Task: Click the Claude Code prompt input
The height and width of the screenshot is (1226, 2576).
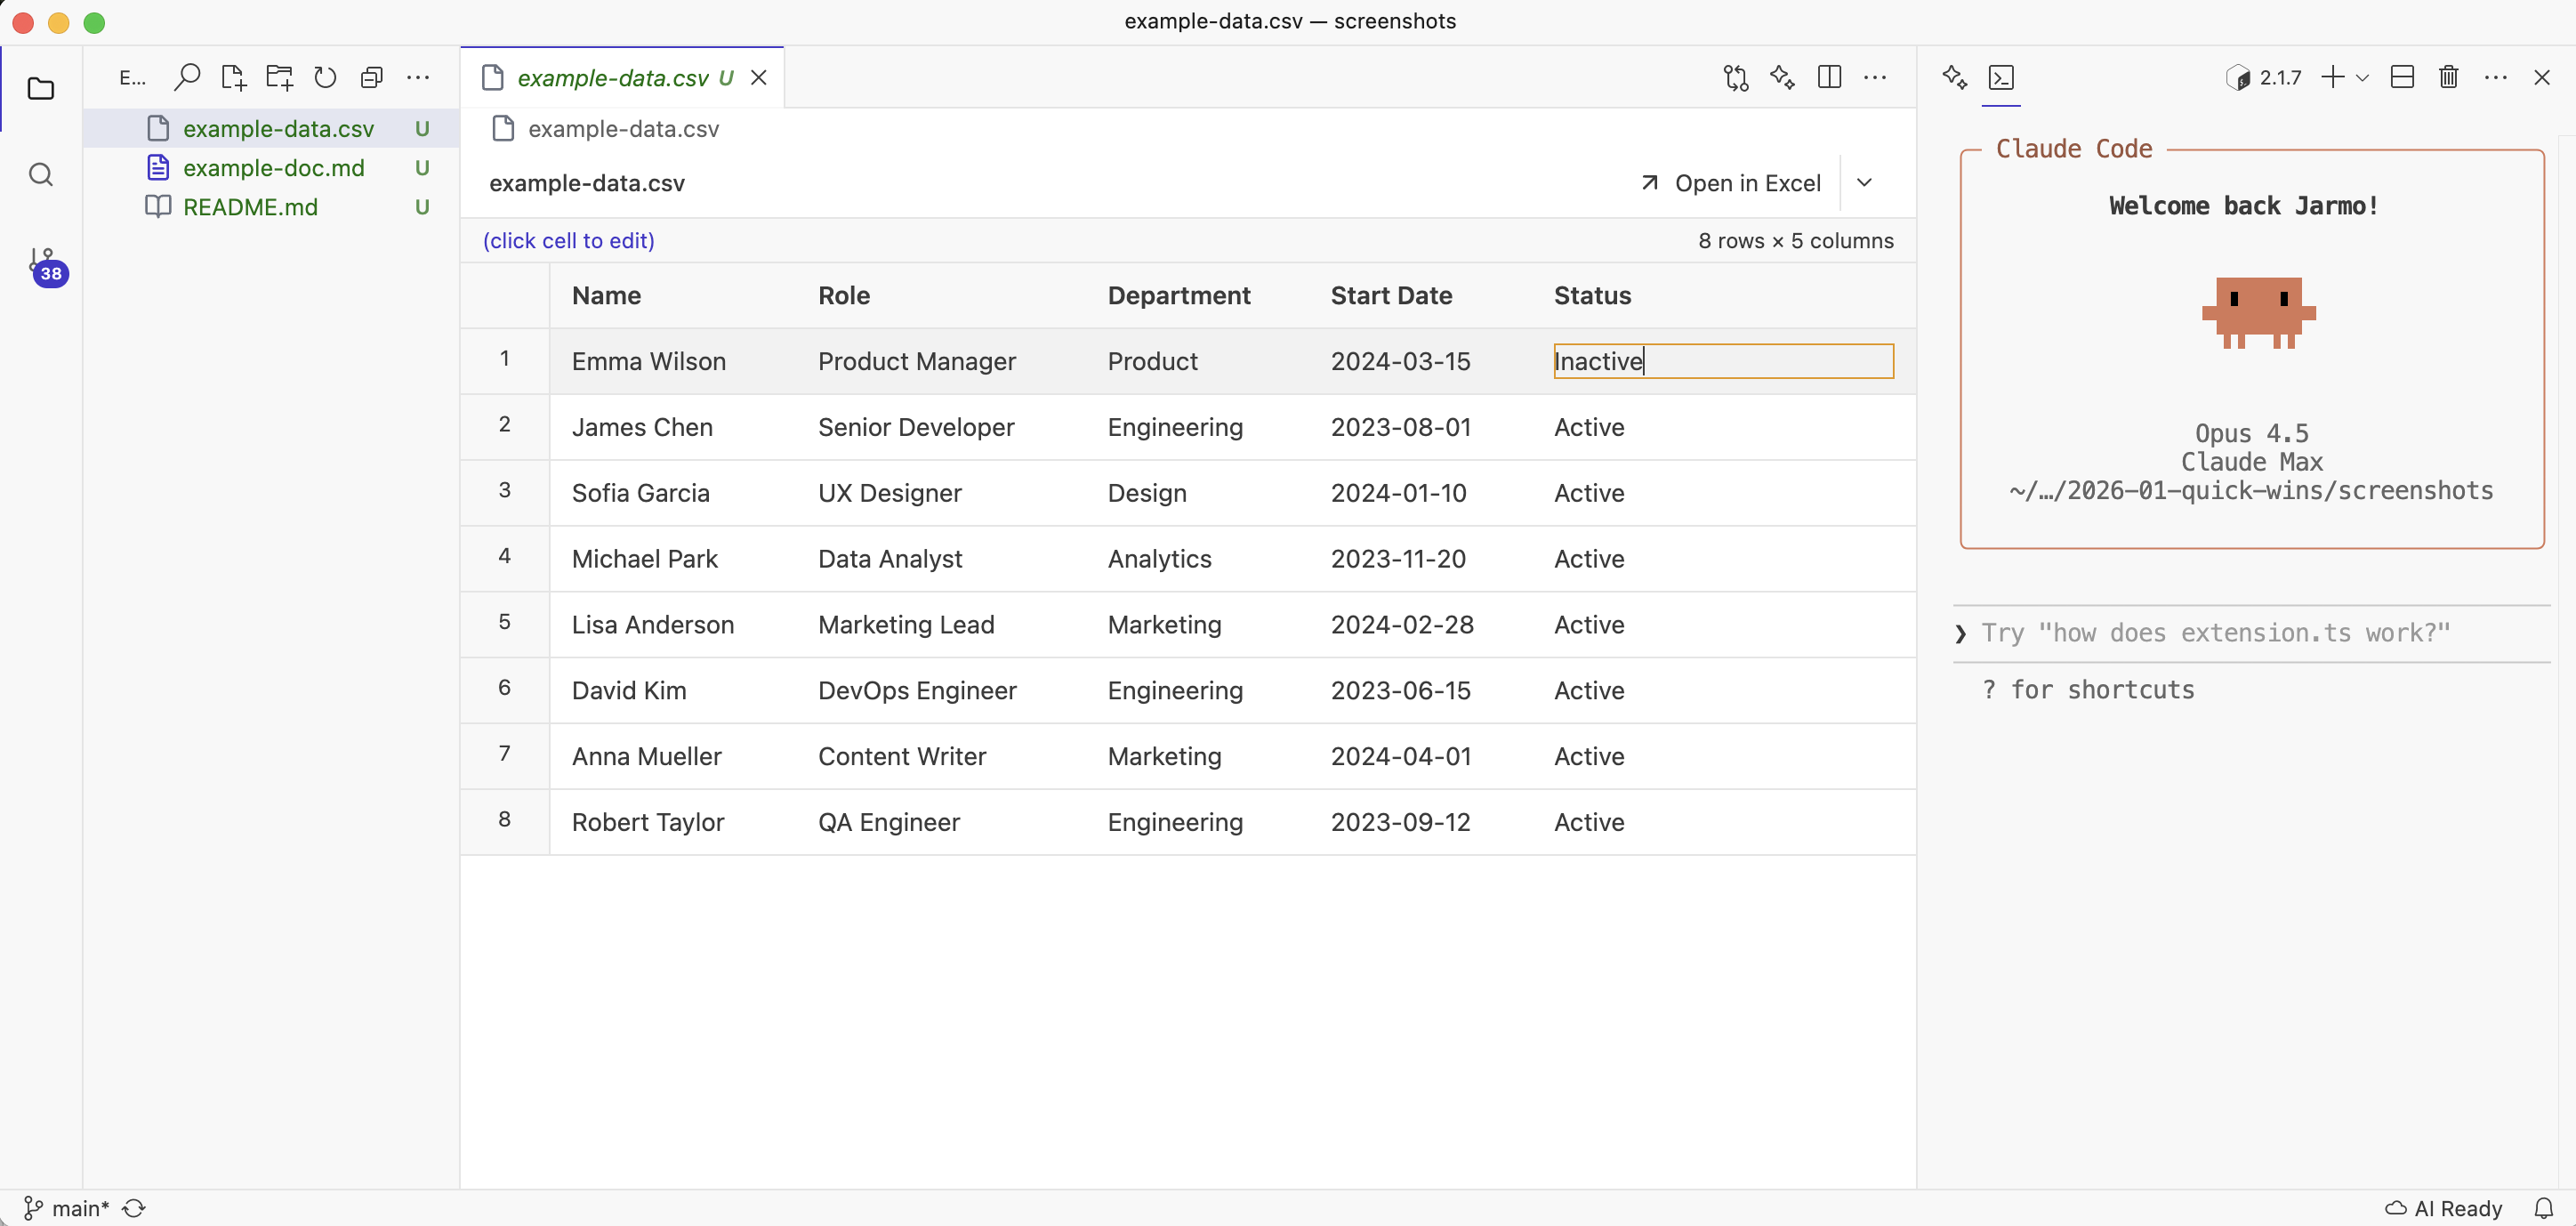Action: point(2215,633)
